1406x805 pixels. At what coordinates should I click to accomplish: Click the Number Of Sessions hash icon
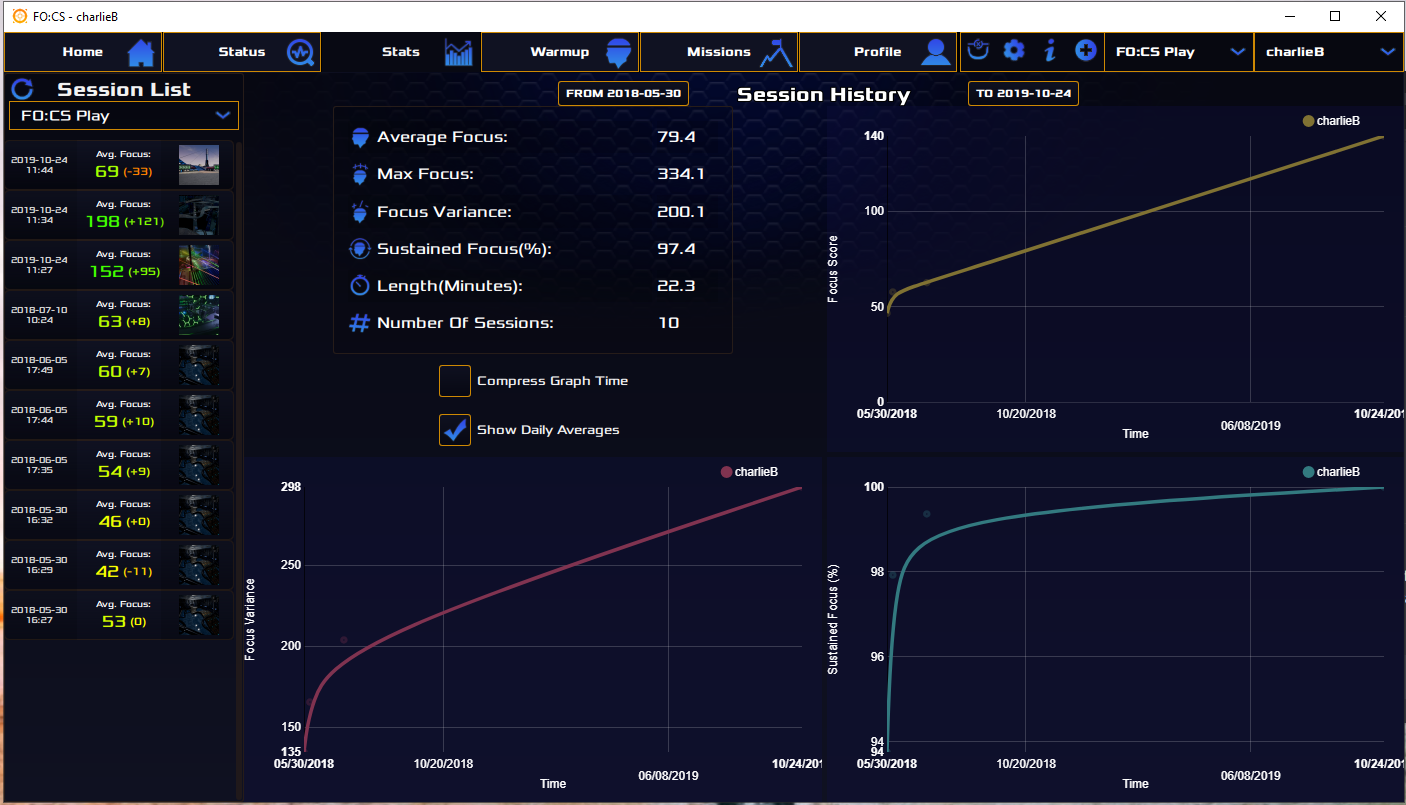pos(360,323)
